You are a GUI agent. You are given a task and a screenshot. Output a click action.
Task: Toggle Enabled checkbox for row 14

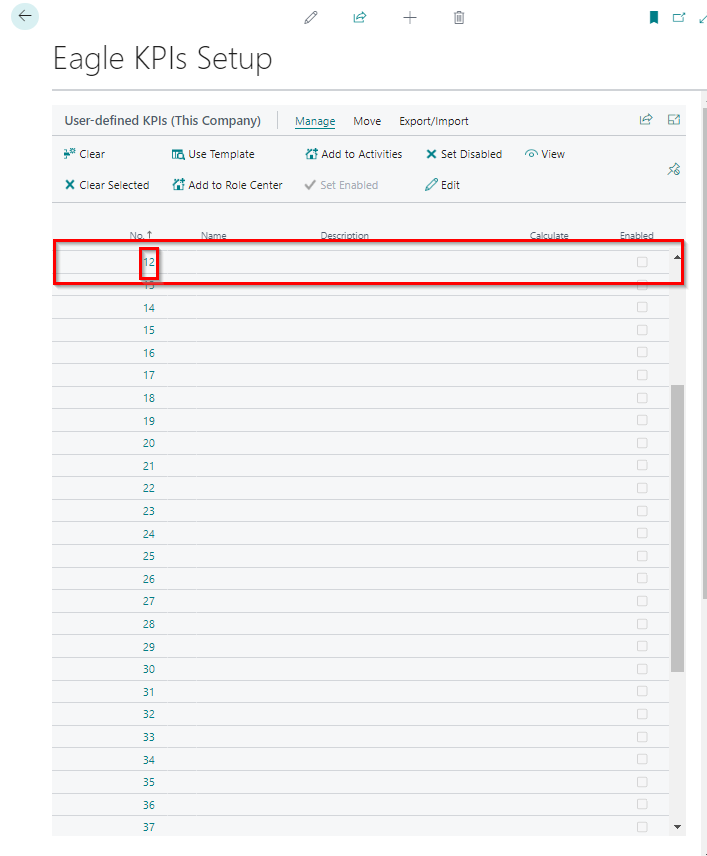tap(642, 307)
